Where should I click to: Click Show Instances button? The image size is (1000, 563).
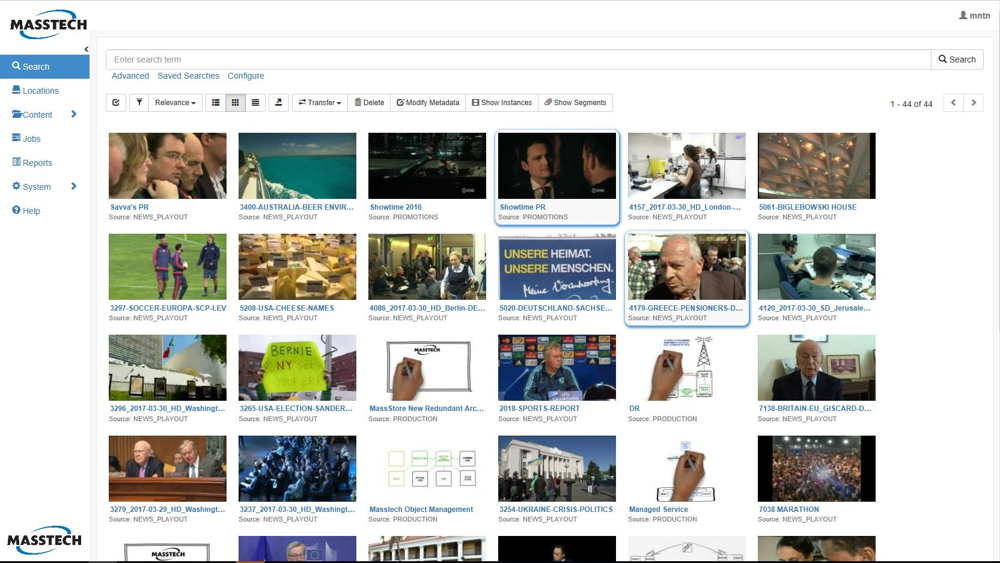pyautogui.click(x=502, y=103)
